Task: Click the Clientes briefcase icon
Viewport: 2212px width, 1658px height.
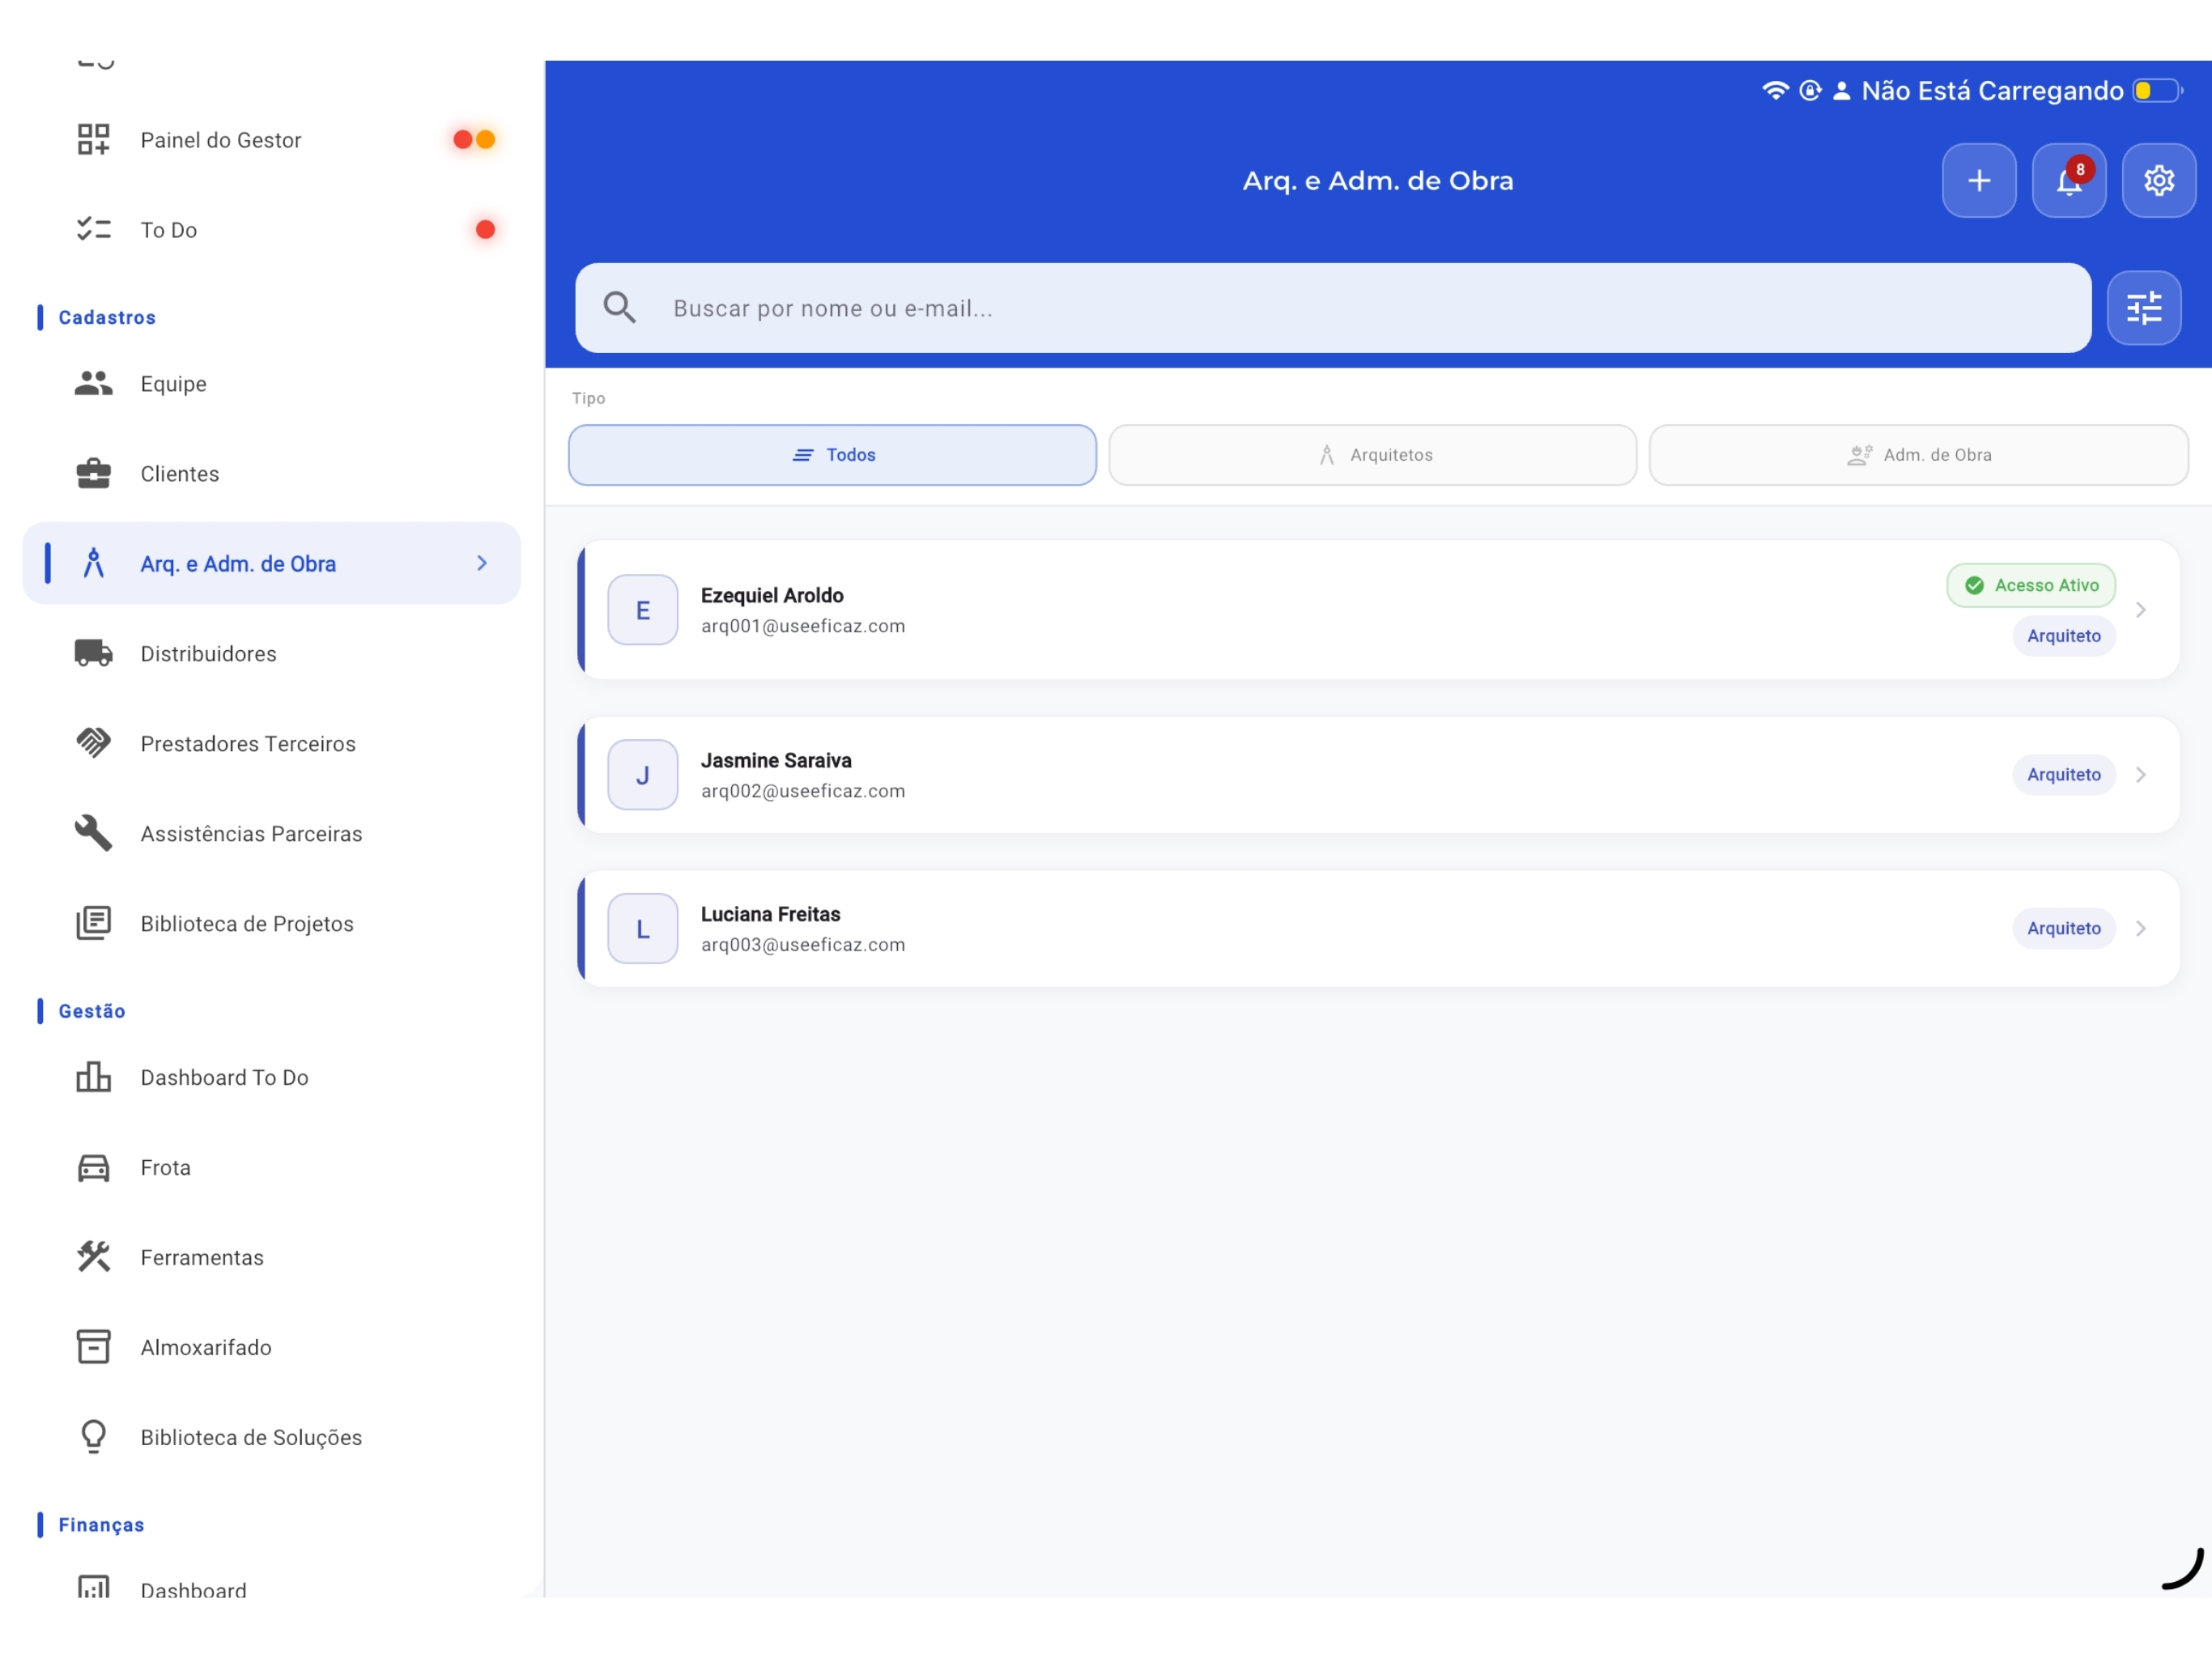Action: [x=93, y=474]
